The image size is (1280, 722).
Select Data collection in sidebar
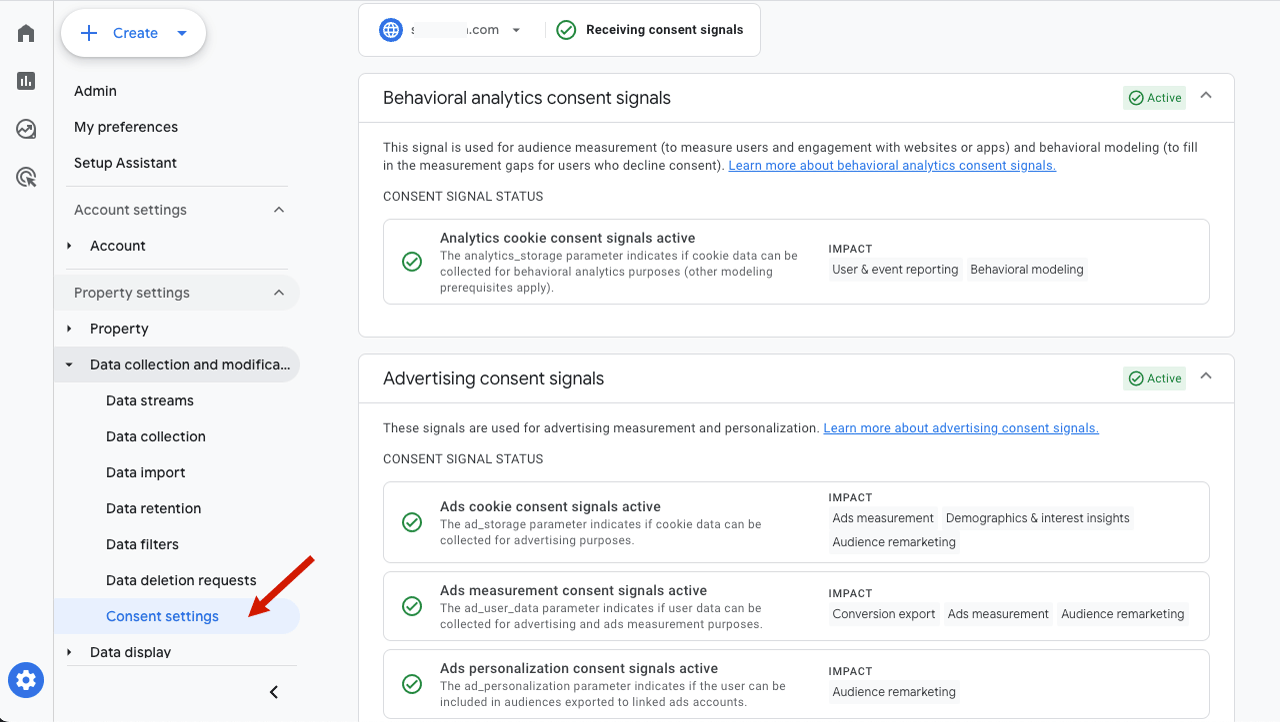[x=156, y=437]
